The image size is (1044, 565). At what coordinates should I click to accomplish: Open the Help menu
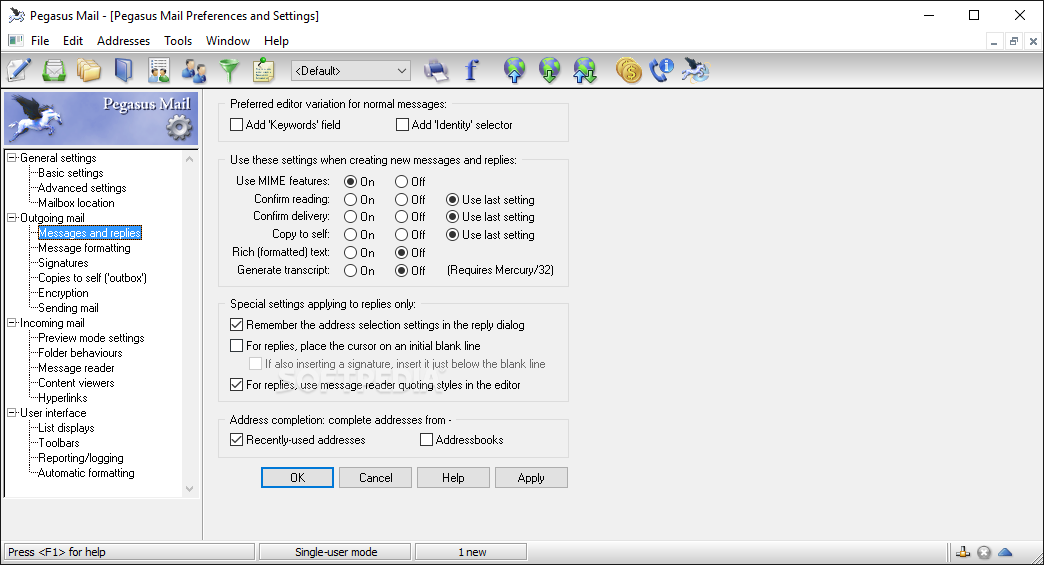(x=276, y=41)
